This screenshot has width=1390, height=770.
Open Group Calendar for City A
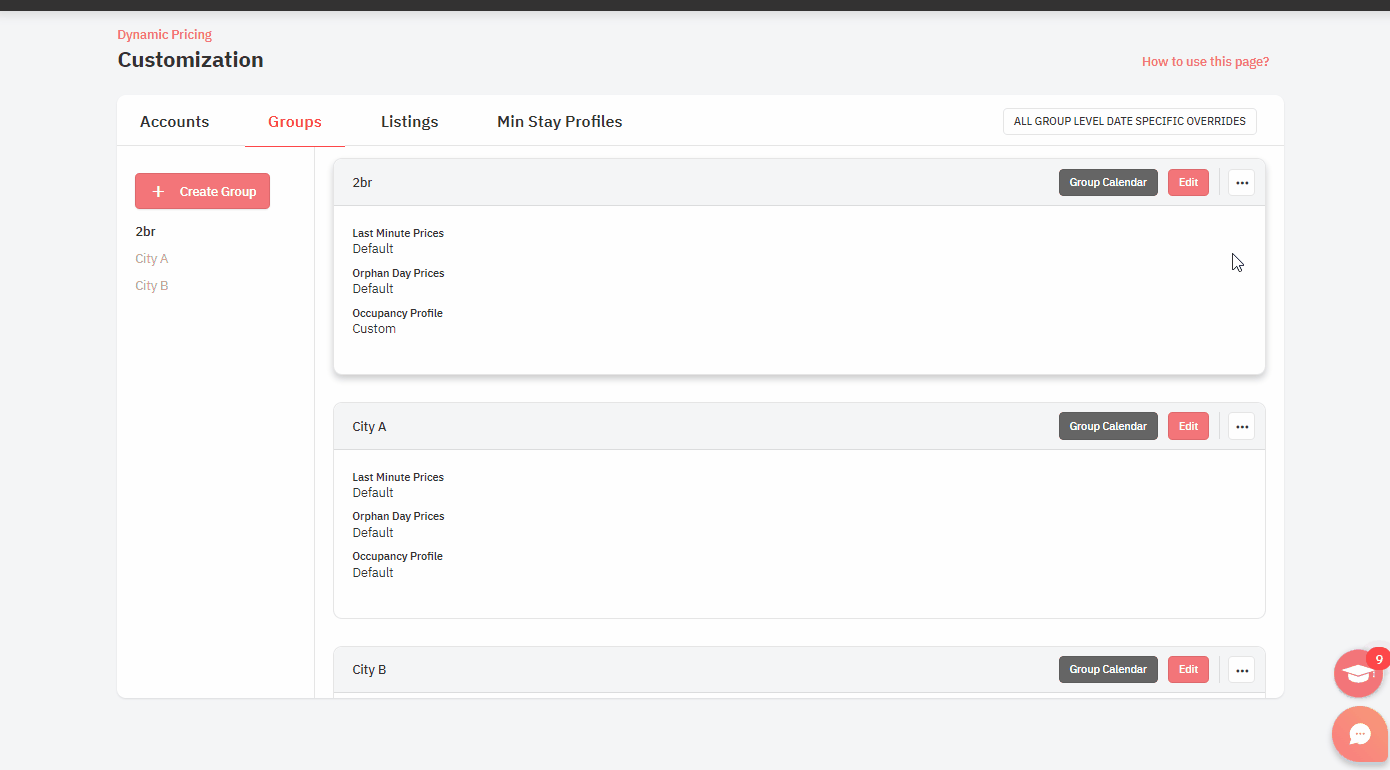(1108, 426)
